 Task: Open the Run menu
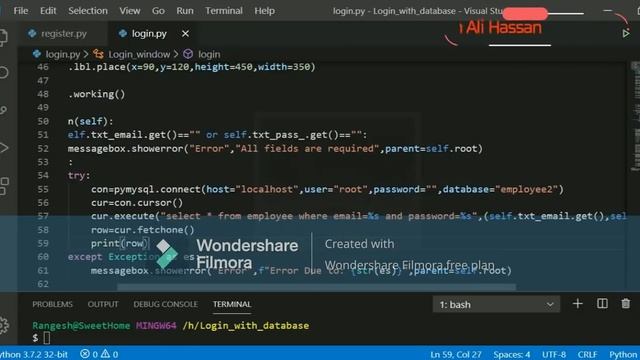[x=185, y=11]
